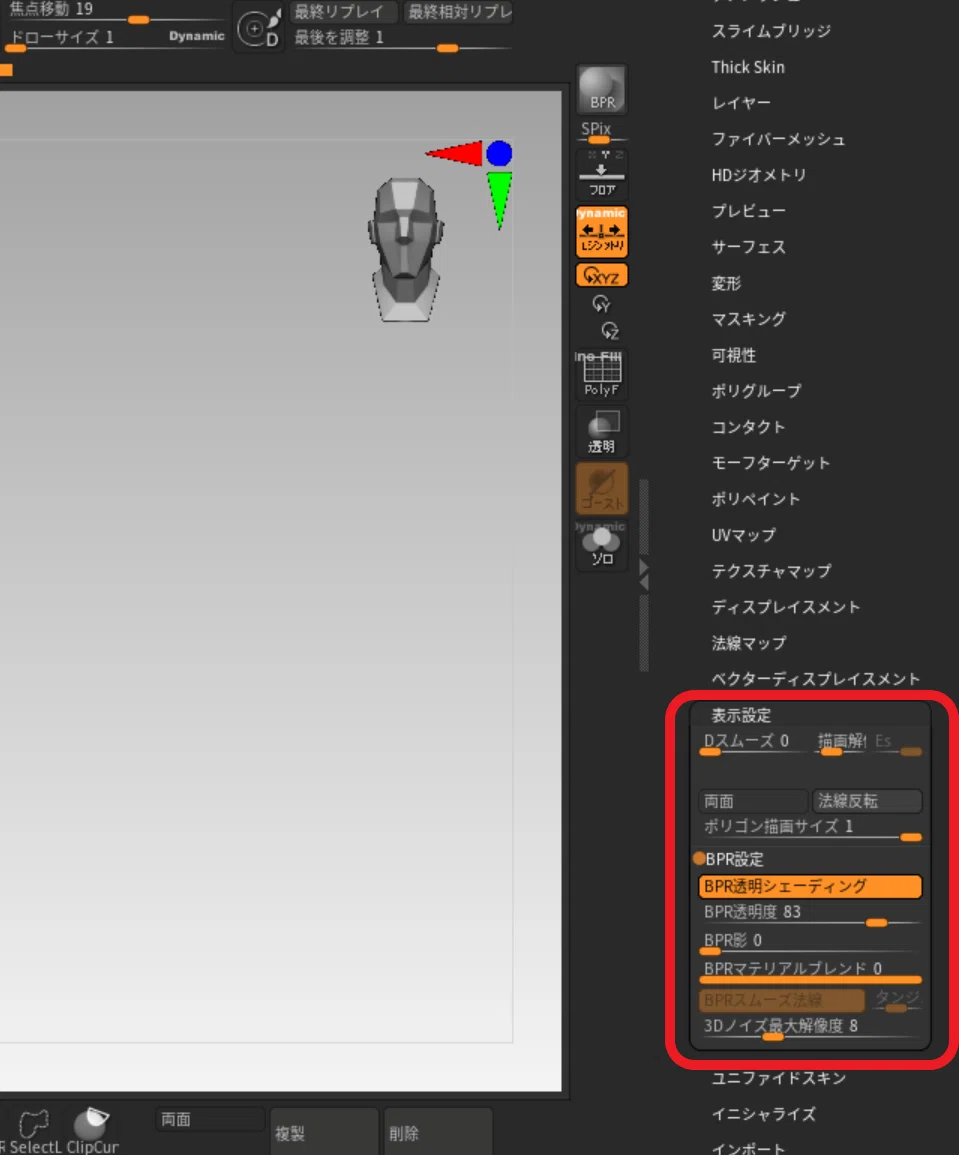Toggle XYZ rotation mode icon
959x1155 pixels.
click(x=602, y=275)
